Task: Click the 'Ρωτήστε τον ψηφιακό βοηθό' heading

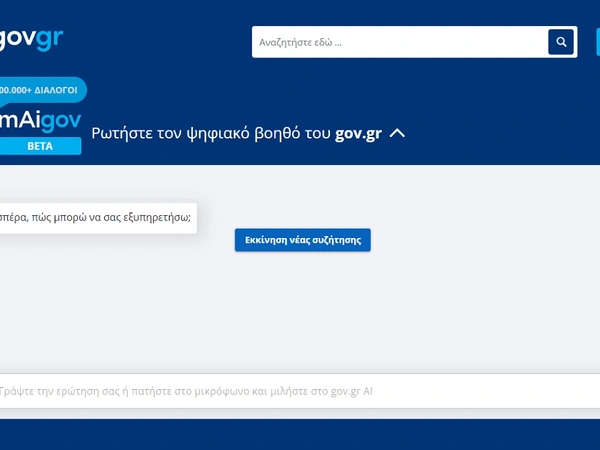Action: (212, 133)
